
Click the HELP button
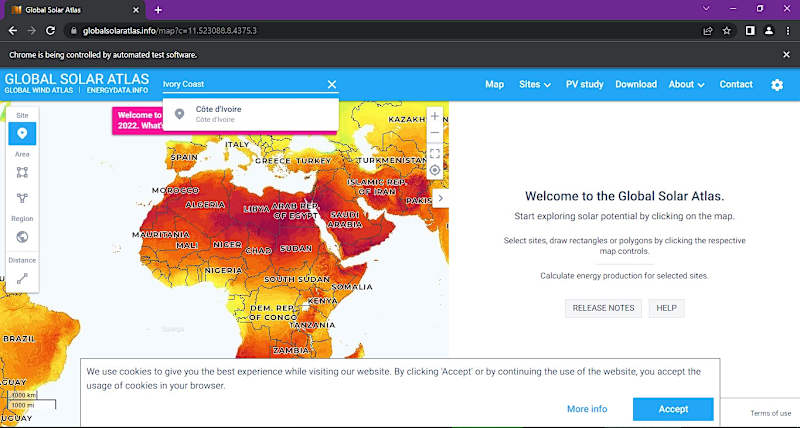pyautogui.click(x=666, y=308)
